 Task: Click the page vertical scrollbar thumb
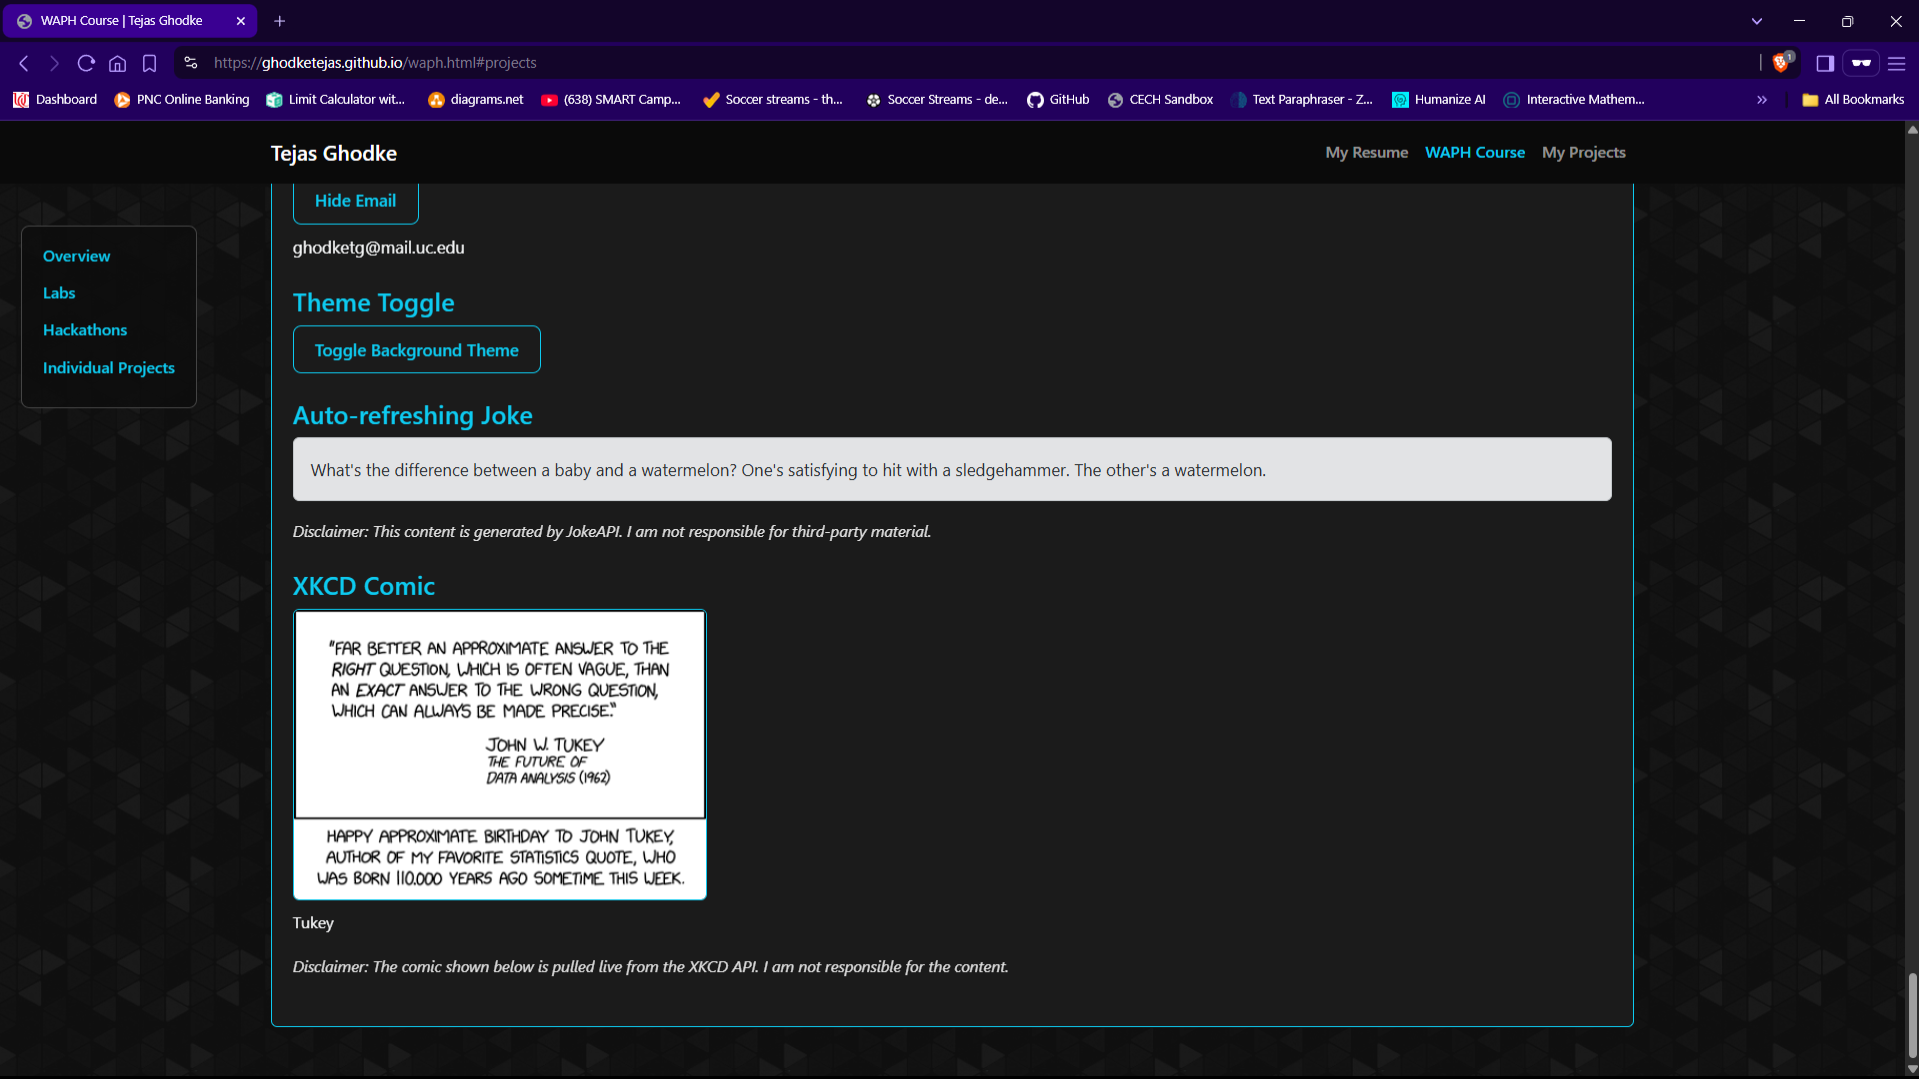(x=1912, y=1016)
